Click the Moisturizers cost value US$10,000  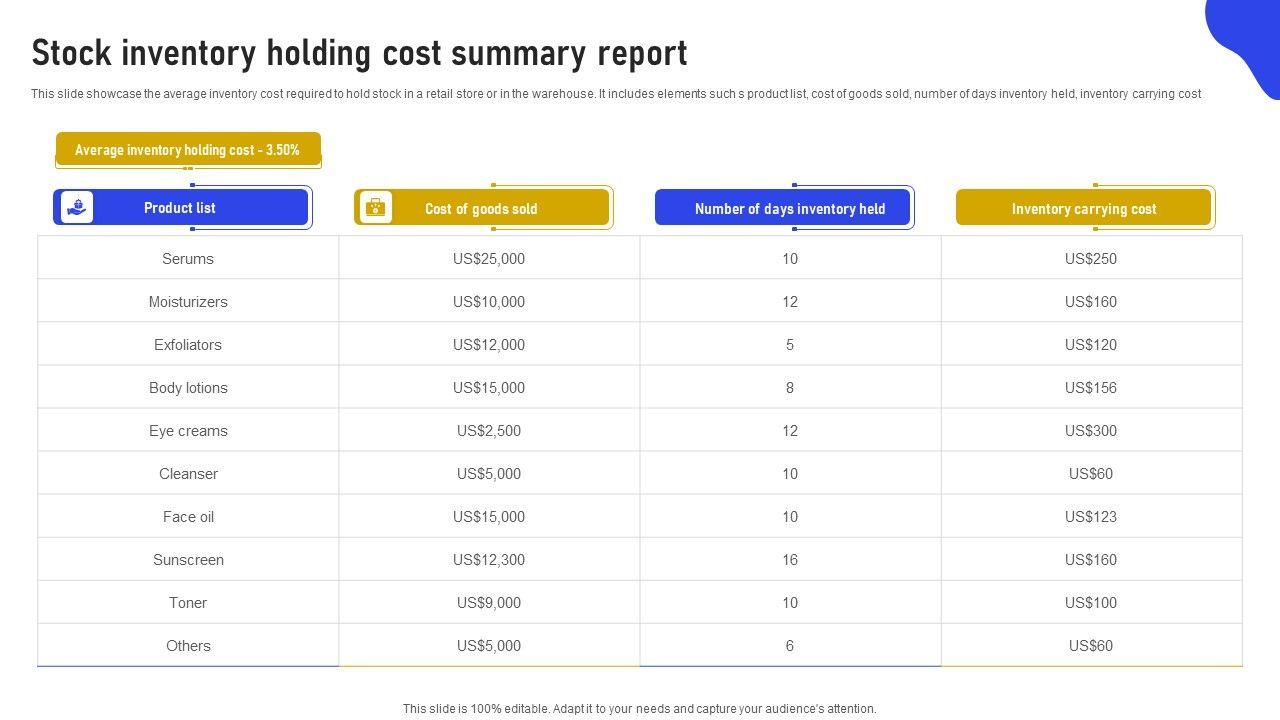pos(489,302)
